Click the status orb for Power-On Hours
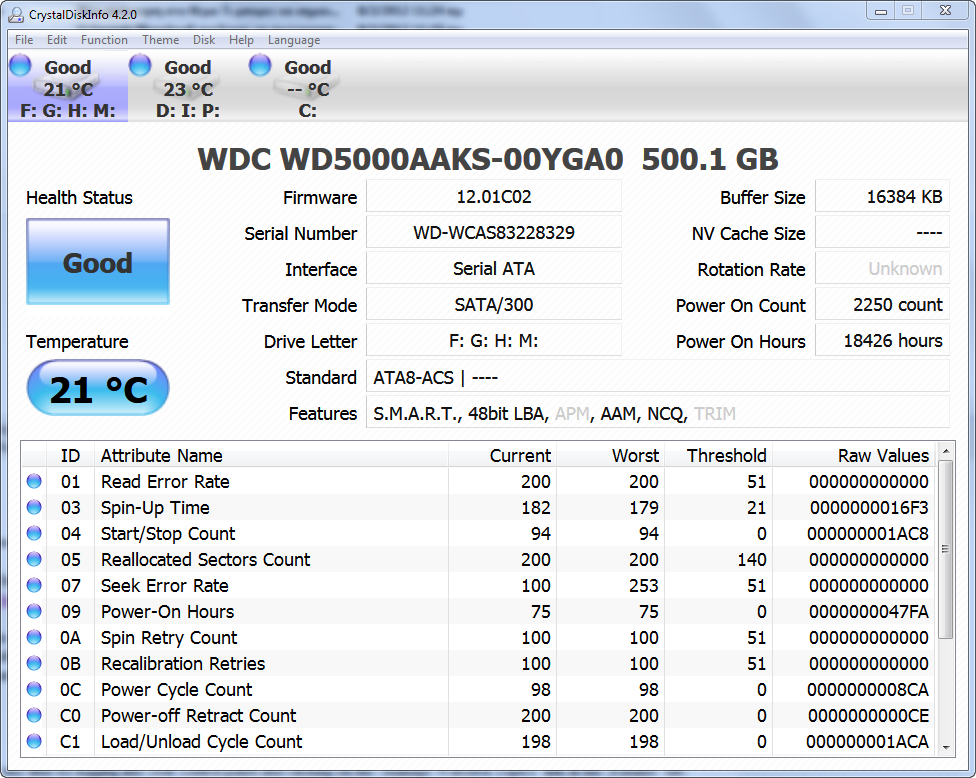This screenshot has height=778, width=976. (34, 611)
